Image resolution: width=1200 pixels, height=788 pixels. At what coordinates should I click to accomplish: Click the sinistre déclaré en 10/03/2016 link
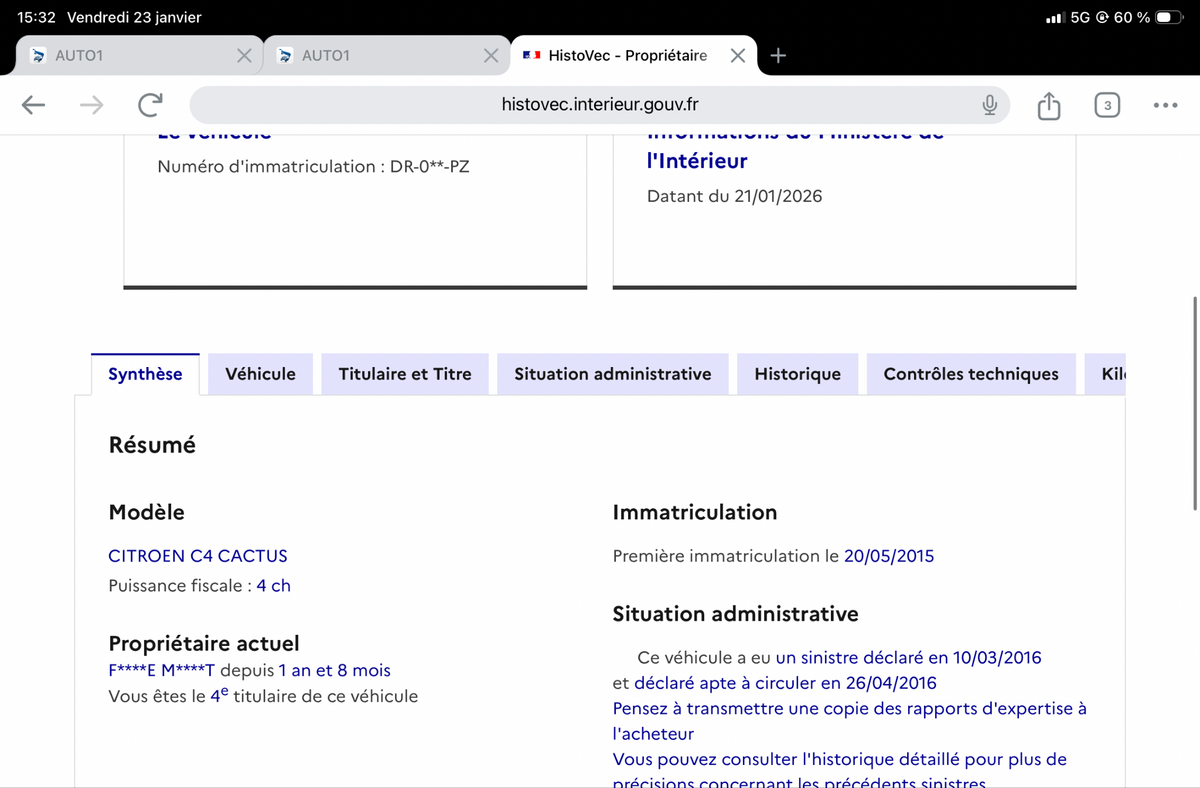tap(906, 657)
